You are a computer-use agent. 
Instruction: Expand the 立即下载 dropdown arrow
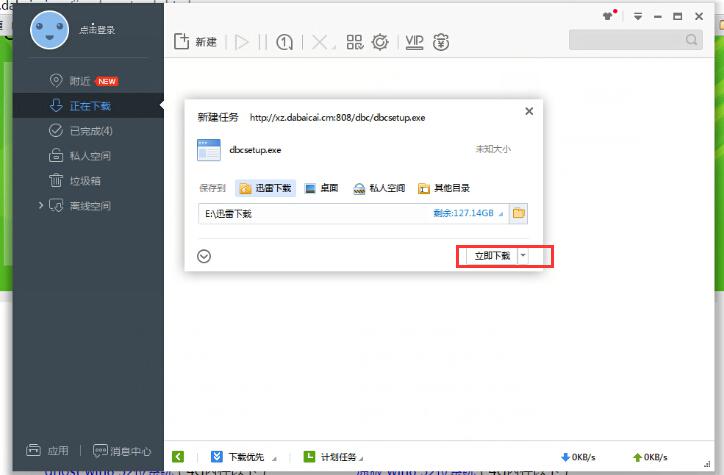click(x=524, y=256)
